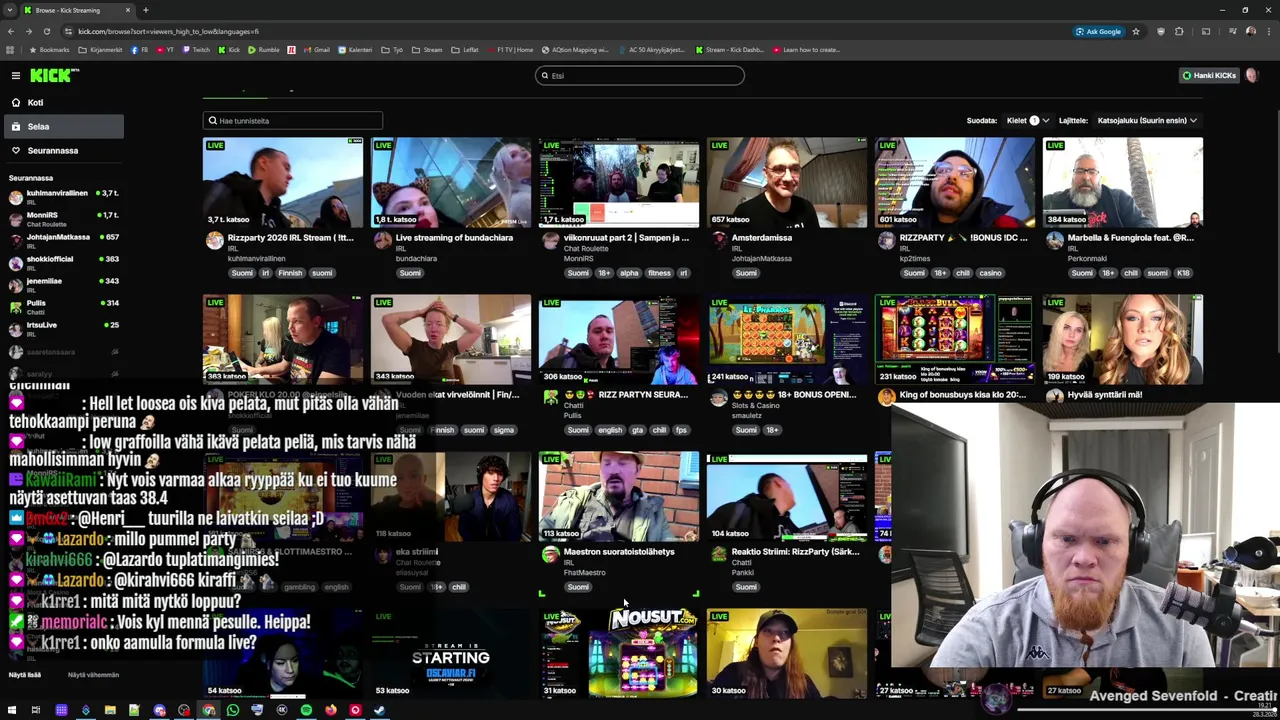Click the casino tag under RIZZPARTY stream
The height and width of the screenshot is (720, 1280).
pyautogui.click(x=989, y=273)
